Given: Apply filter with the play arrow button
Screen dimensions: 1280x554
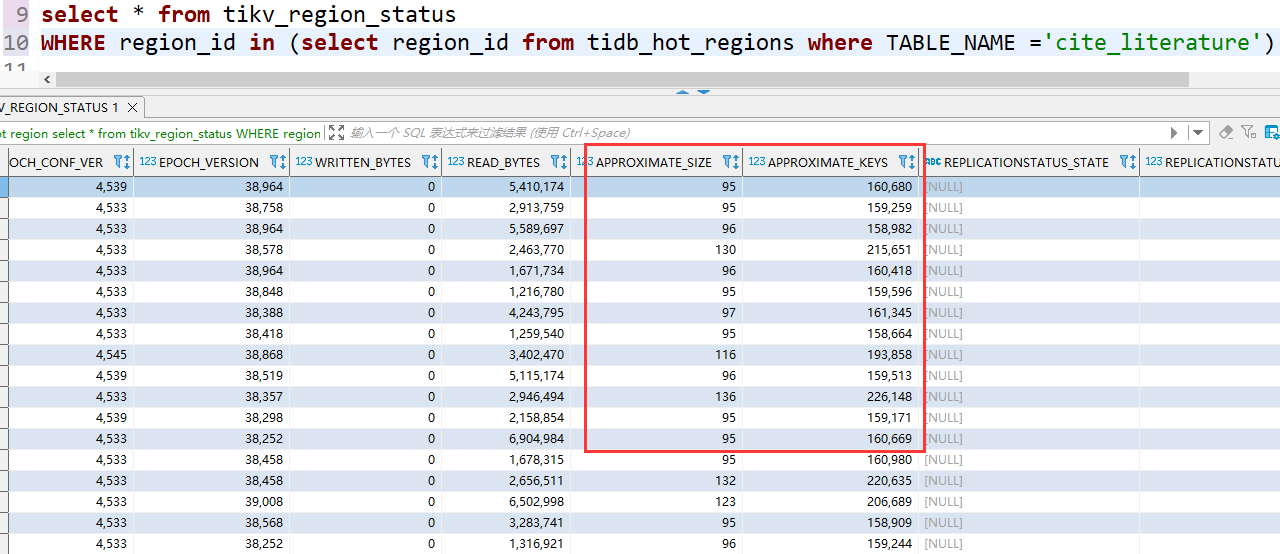Looking at the screenshot, I should (1175, 133).
